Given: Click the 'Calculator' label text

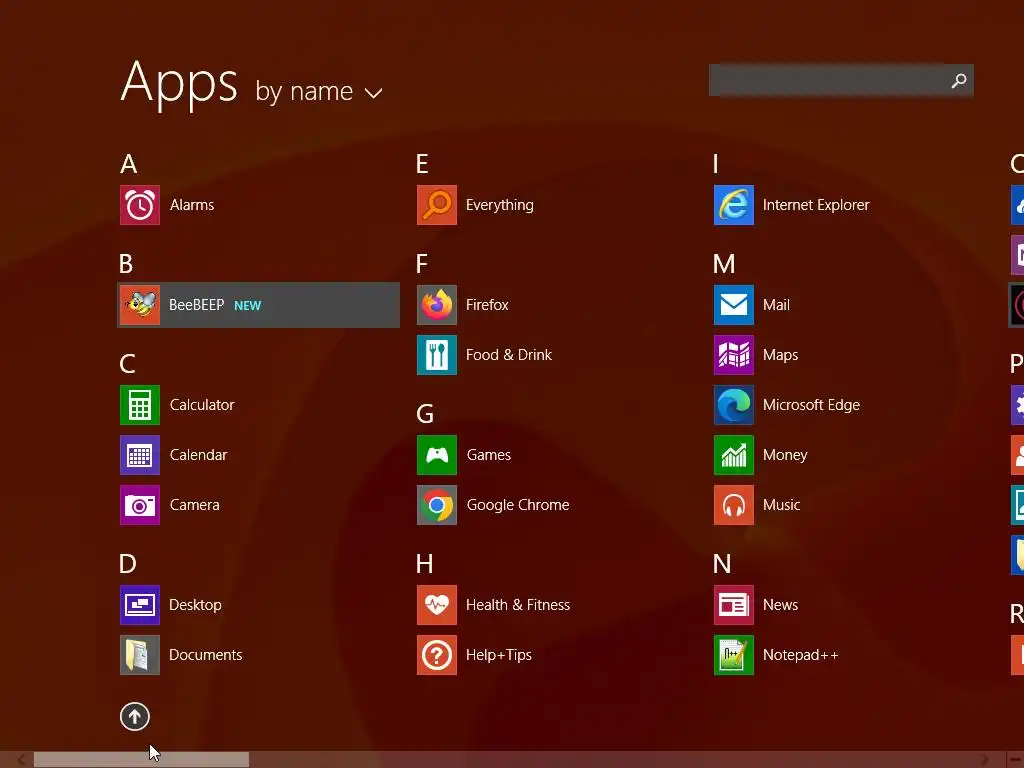Looking at the screenshot, I should point(202,405).
